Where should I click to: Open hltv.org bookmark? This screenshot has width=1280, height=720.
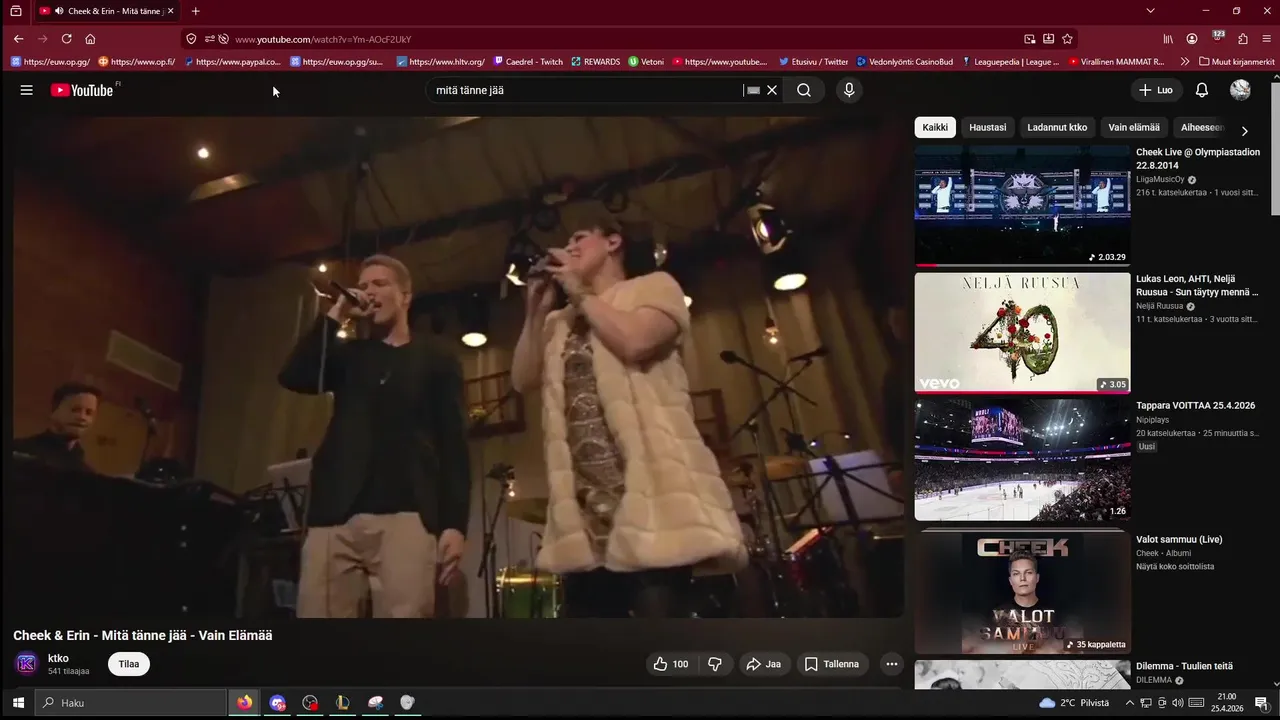click(440, 61)
